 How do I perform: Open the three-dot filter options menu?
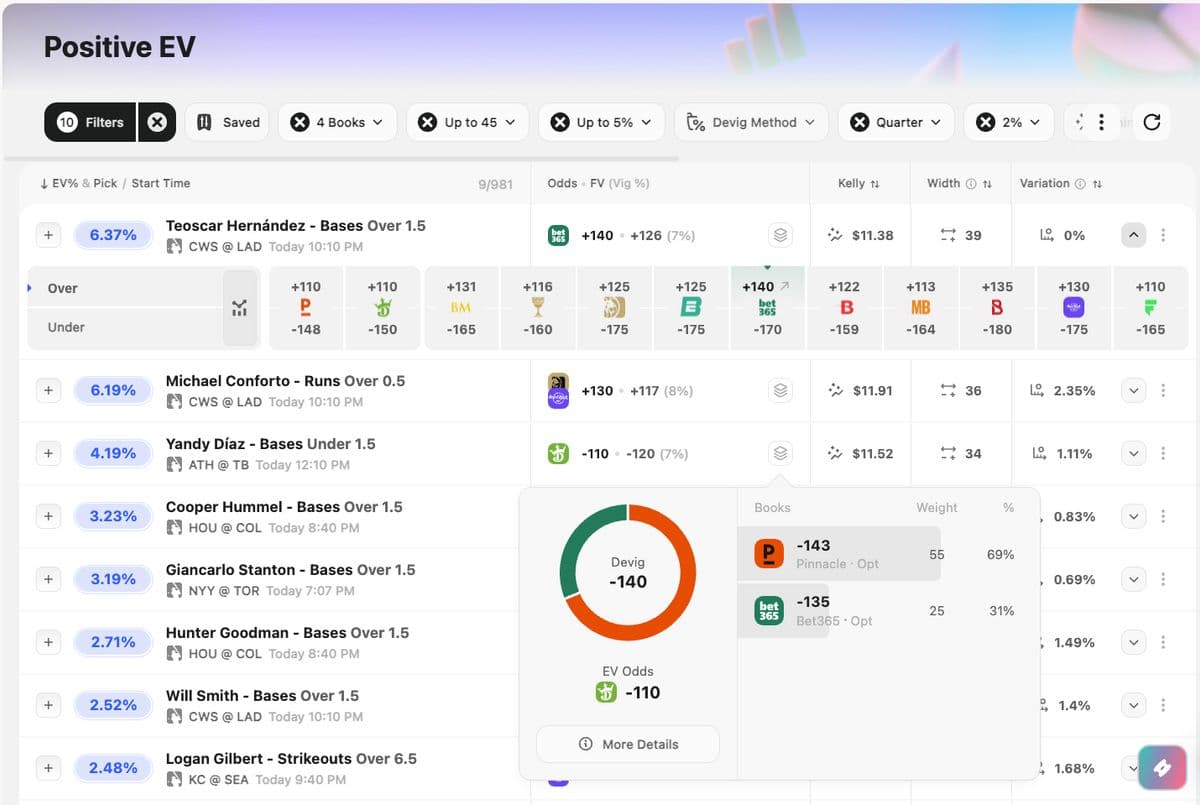(x=1101, y=122)
